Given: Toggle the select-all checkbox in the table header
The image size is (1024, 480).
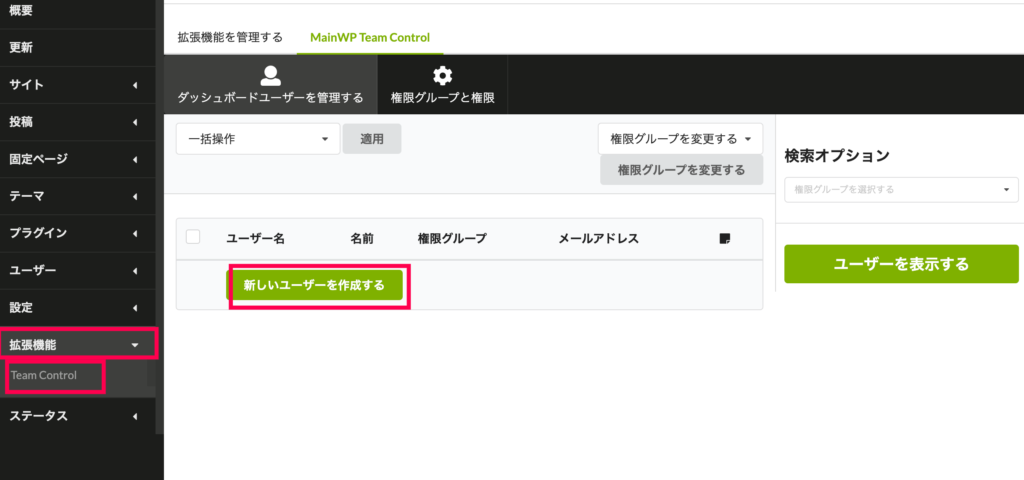Looking at the screenshot, I should click(x=193, y=237).
